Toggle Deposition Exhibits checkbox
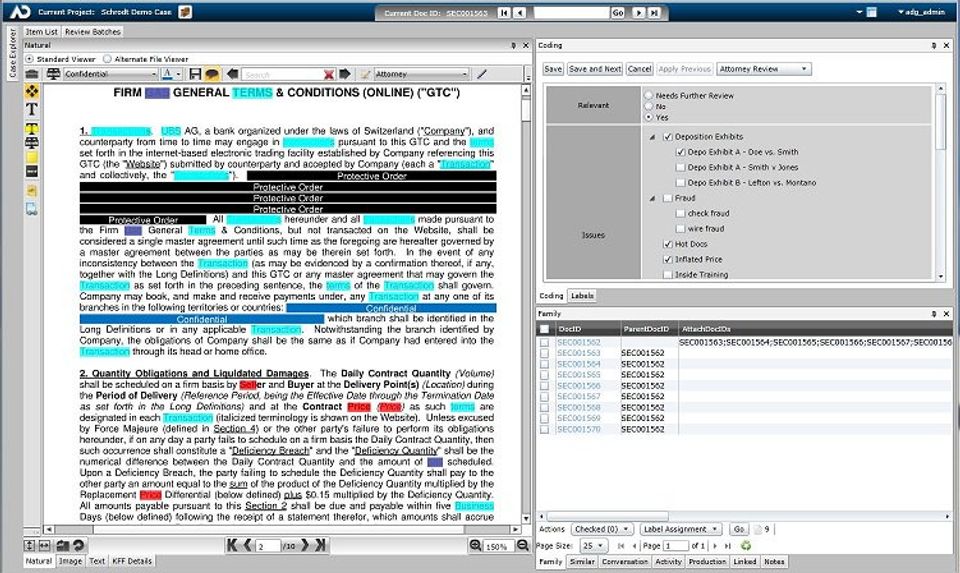960x573 pixels. pyautogui.click(x=668, y=137)
